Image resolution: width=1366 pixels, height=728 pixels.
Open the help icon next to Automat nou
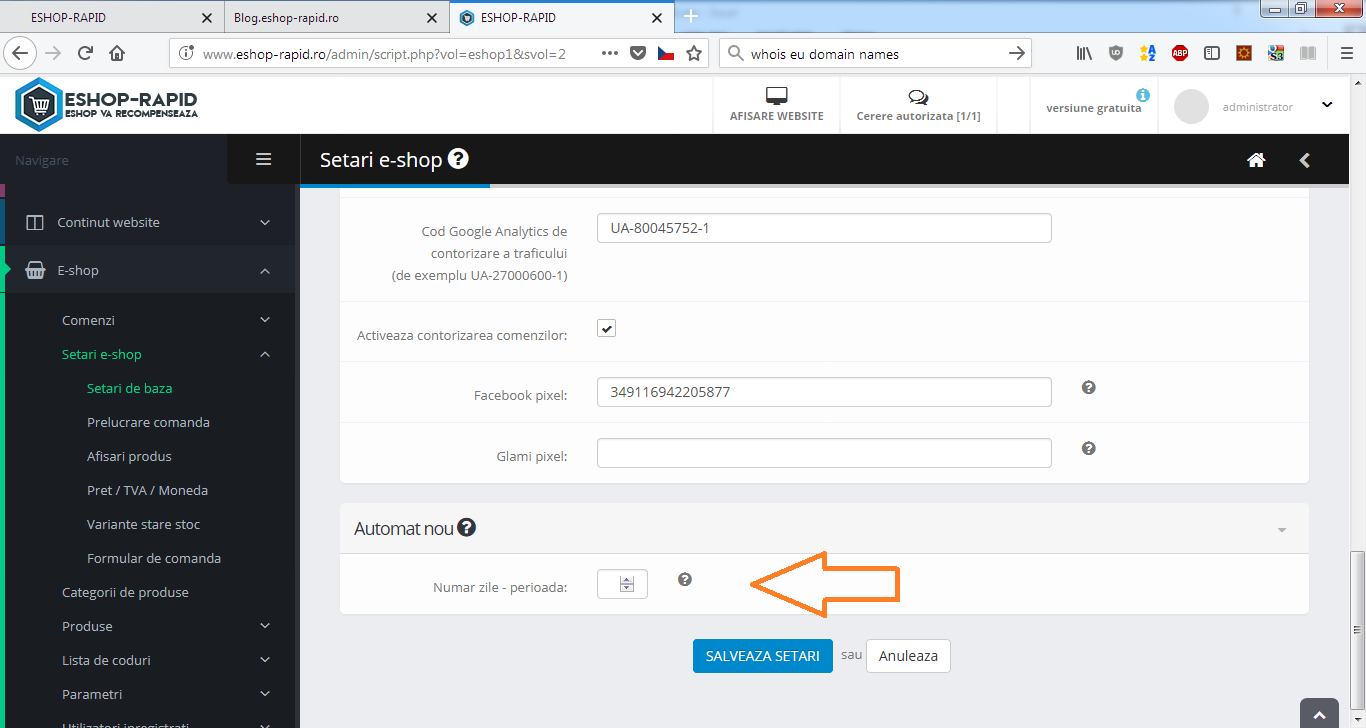coord(466,527)
